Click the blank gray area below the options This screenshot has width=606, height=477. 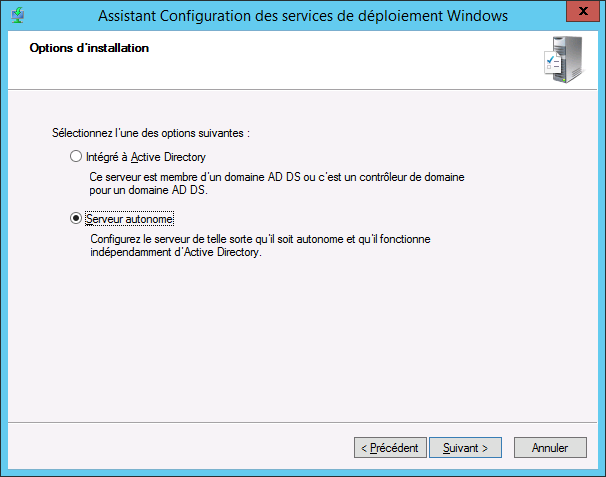300,340
